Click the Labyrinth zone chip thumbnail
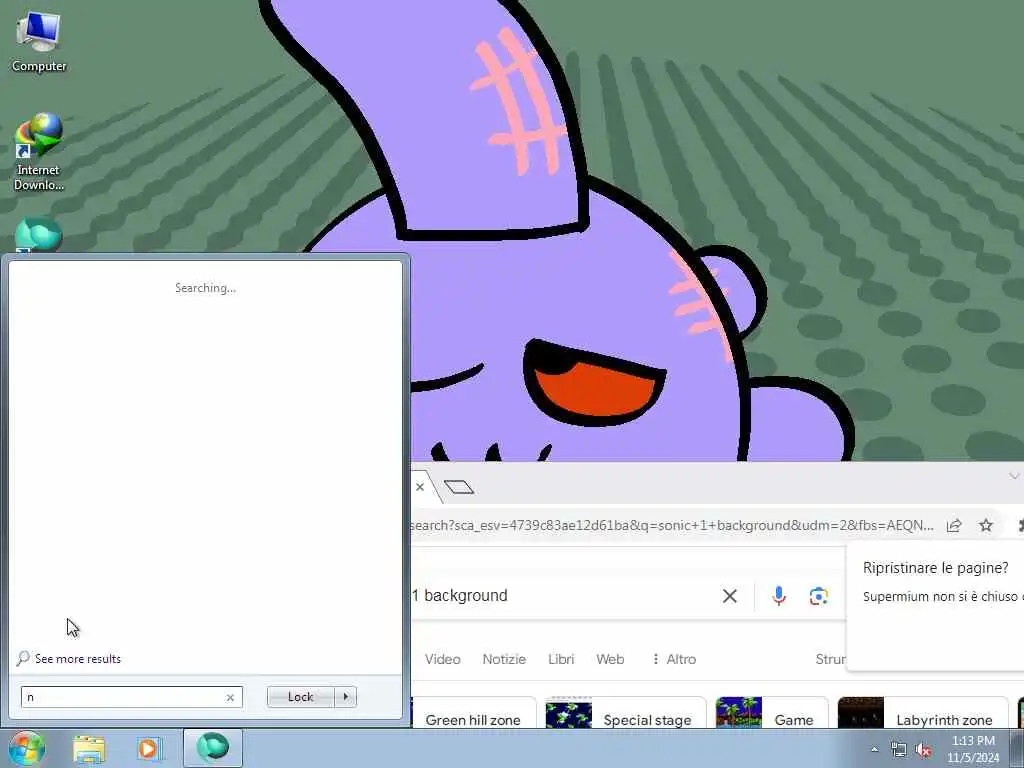 861,713
